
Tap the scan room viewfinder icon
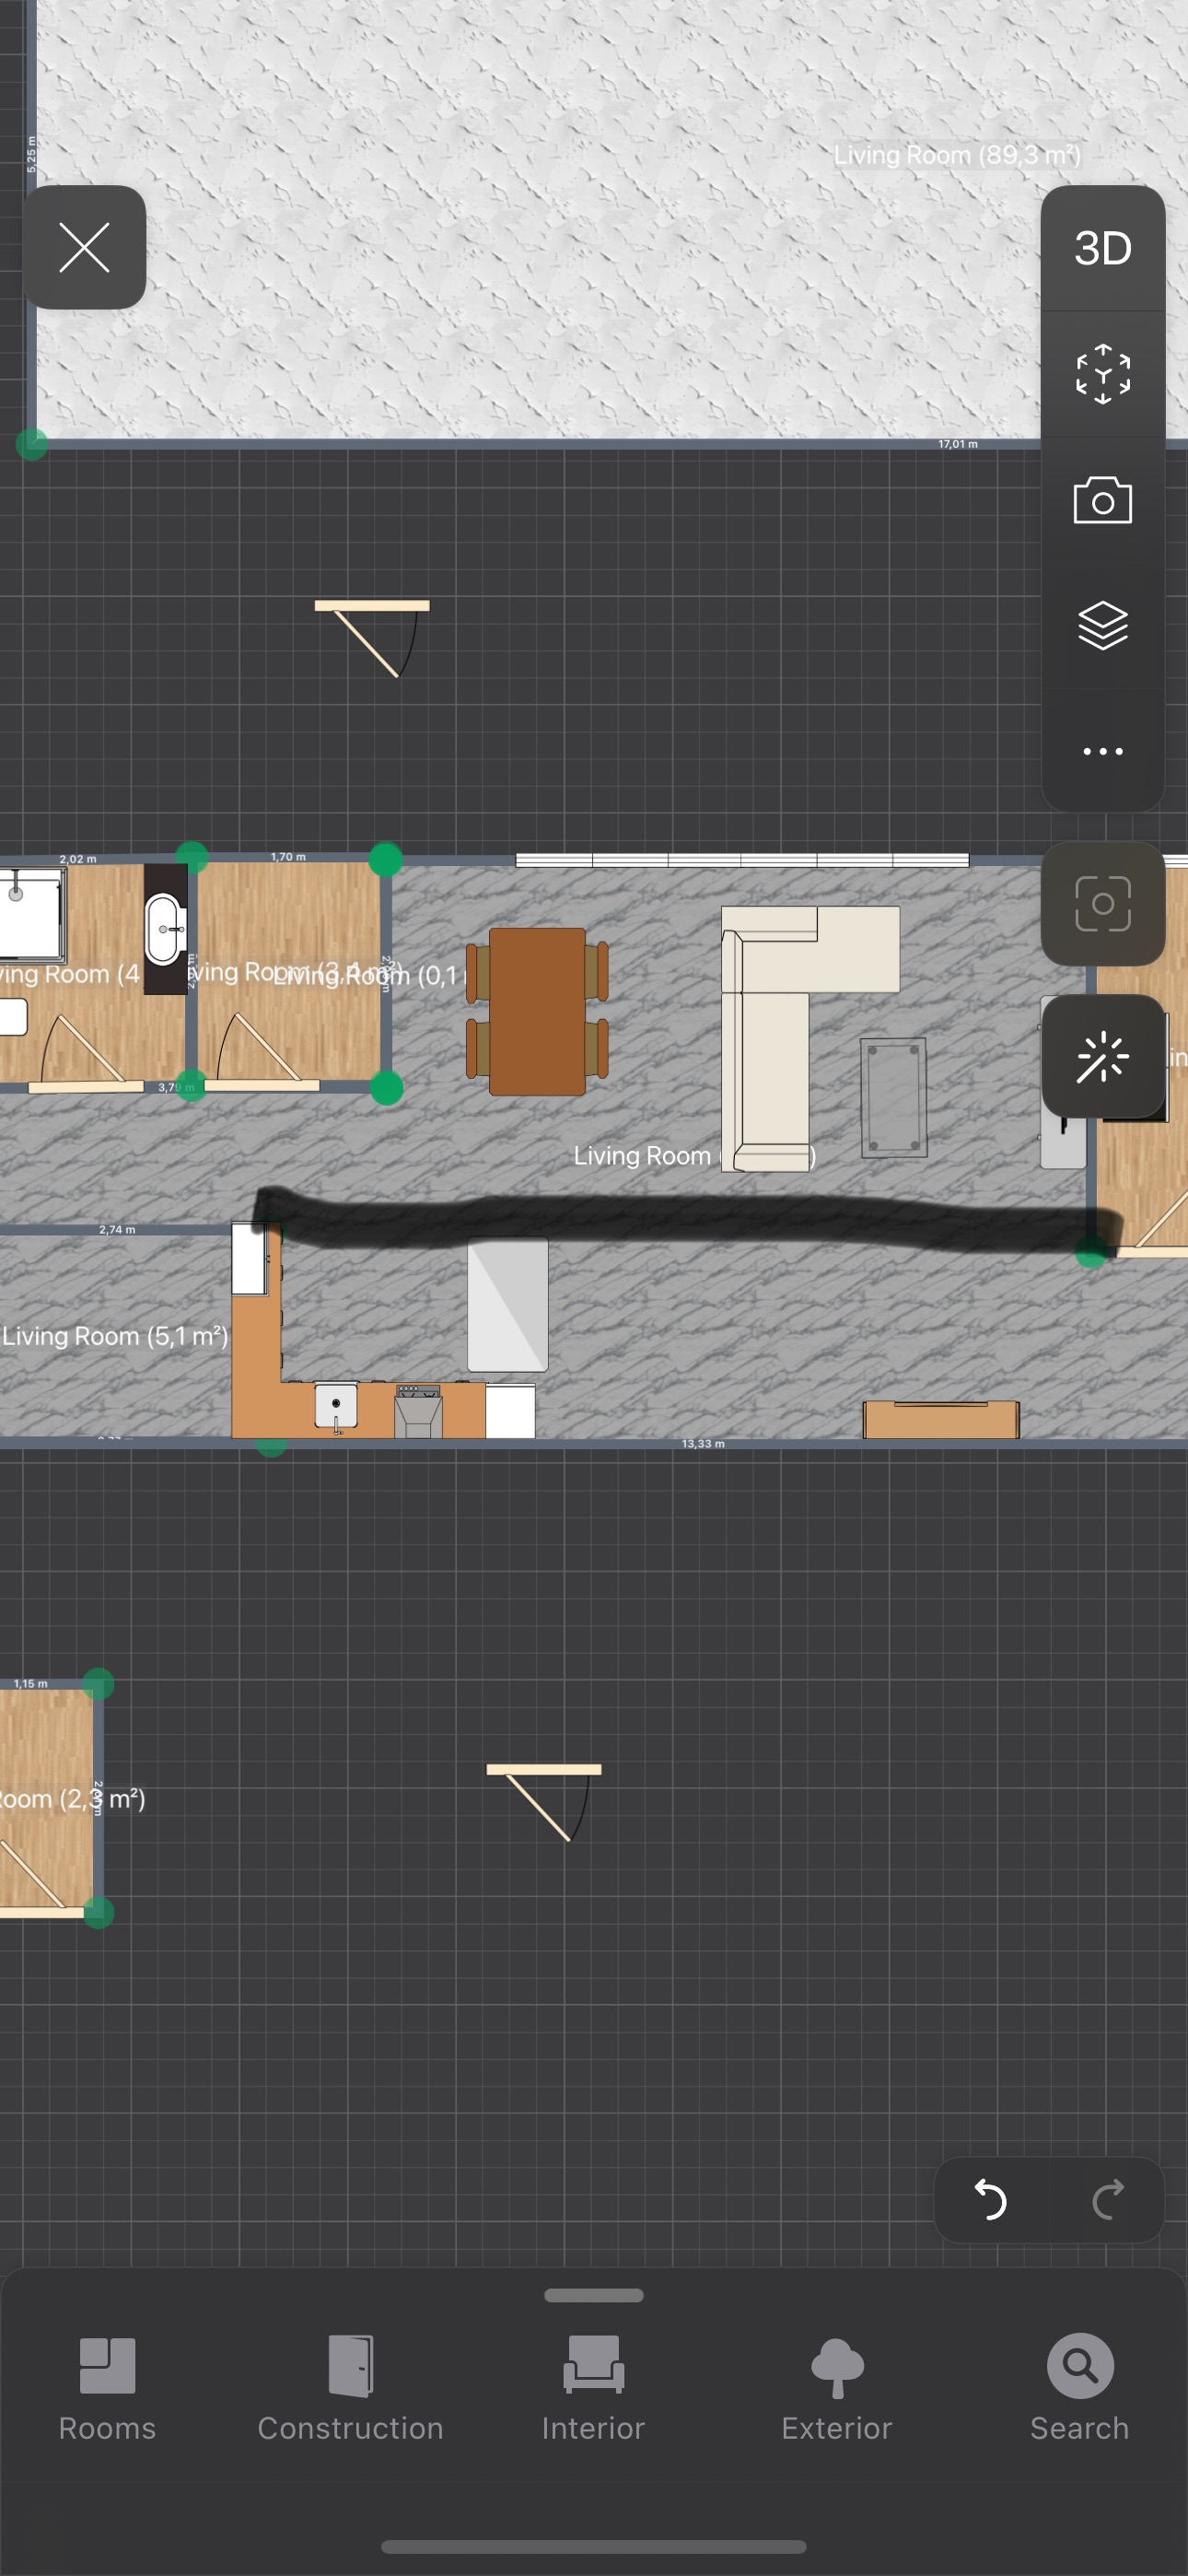click(x=1102, y=904)
